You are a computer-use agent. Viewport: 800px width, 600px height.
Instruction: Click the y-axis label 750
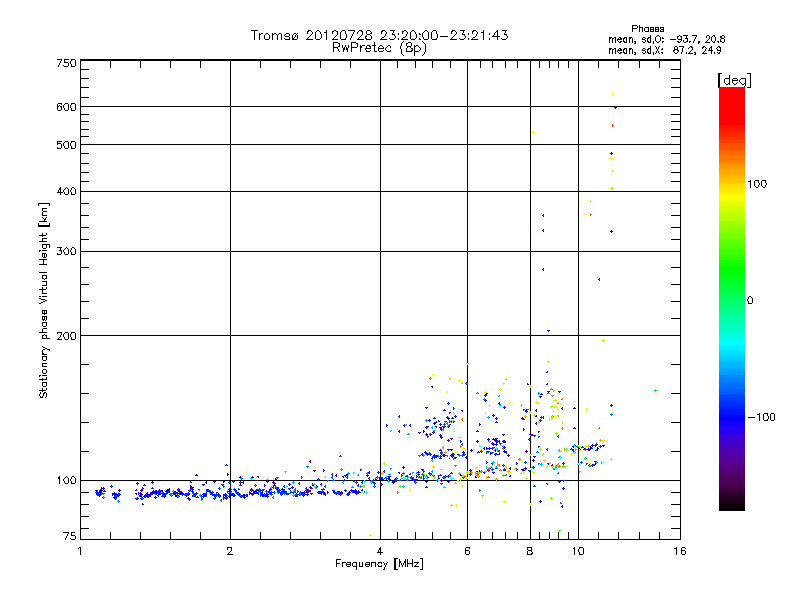tap(66, 63)
